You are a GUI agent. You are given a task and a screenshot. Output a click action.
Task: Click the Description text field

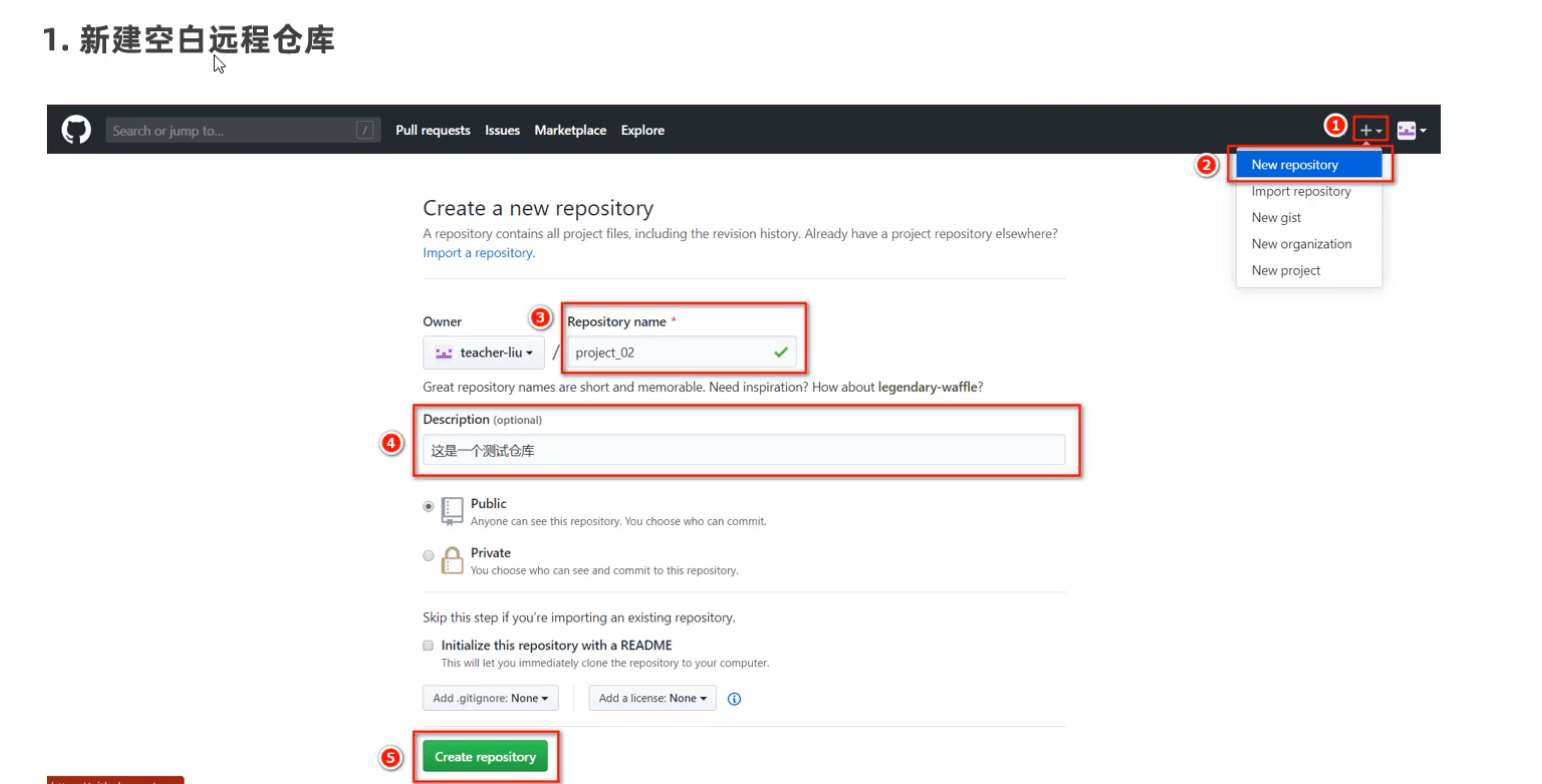point(744,450)
